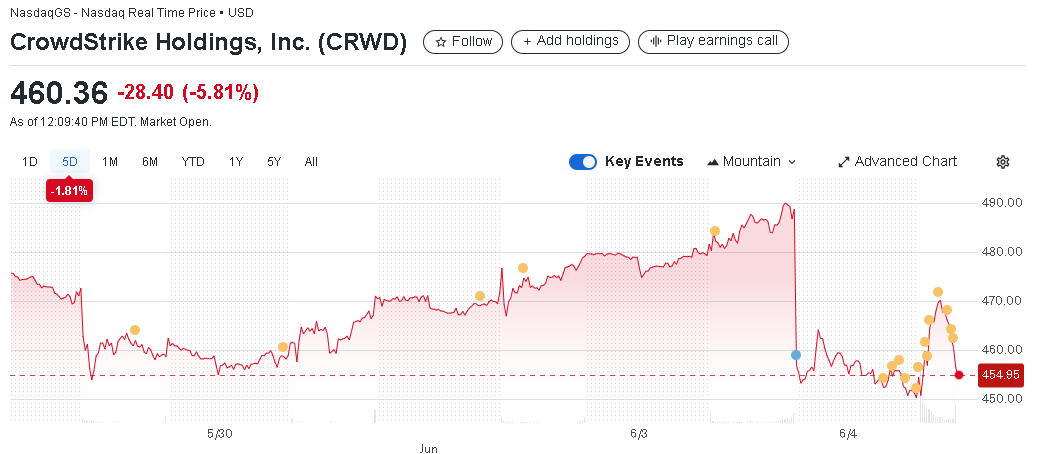
Task: Click the 6/3 date axis label
Action: [x=638, y=434]
